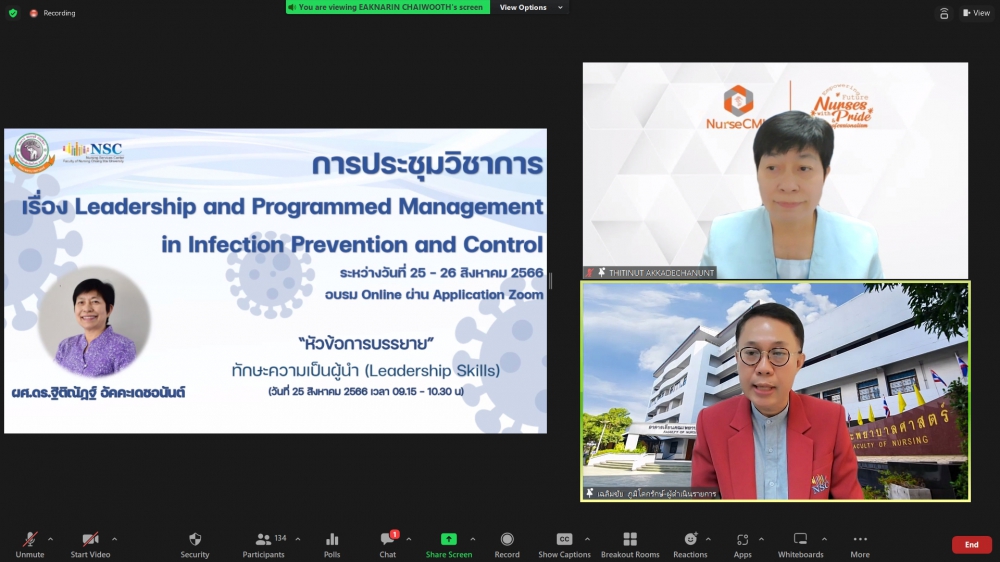The height and width of the screenshot is (562, 1000).
Task: Start recording with Record button
Action: (507, 544)
